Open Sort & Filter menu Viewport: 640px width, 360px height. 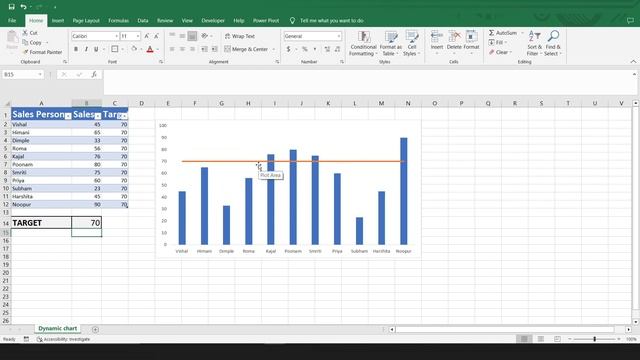[534, 43]
